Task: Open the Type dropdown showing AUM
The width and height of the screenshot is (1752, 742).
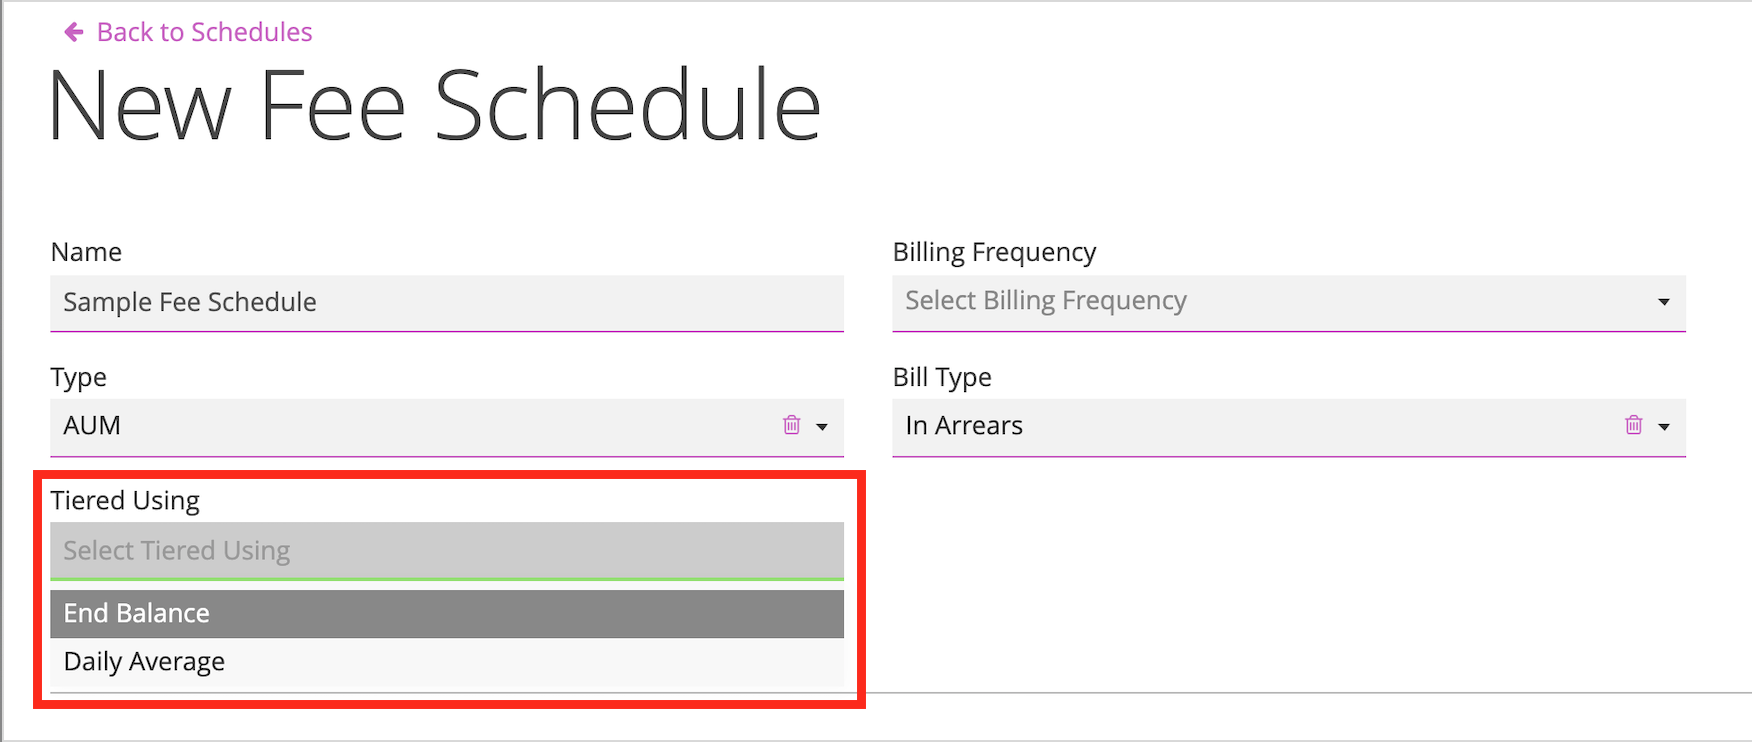Action: point(447,427)
